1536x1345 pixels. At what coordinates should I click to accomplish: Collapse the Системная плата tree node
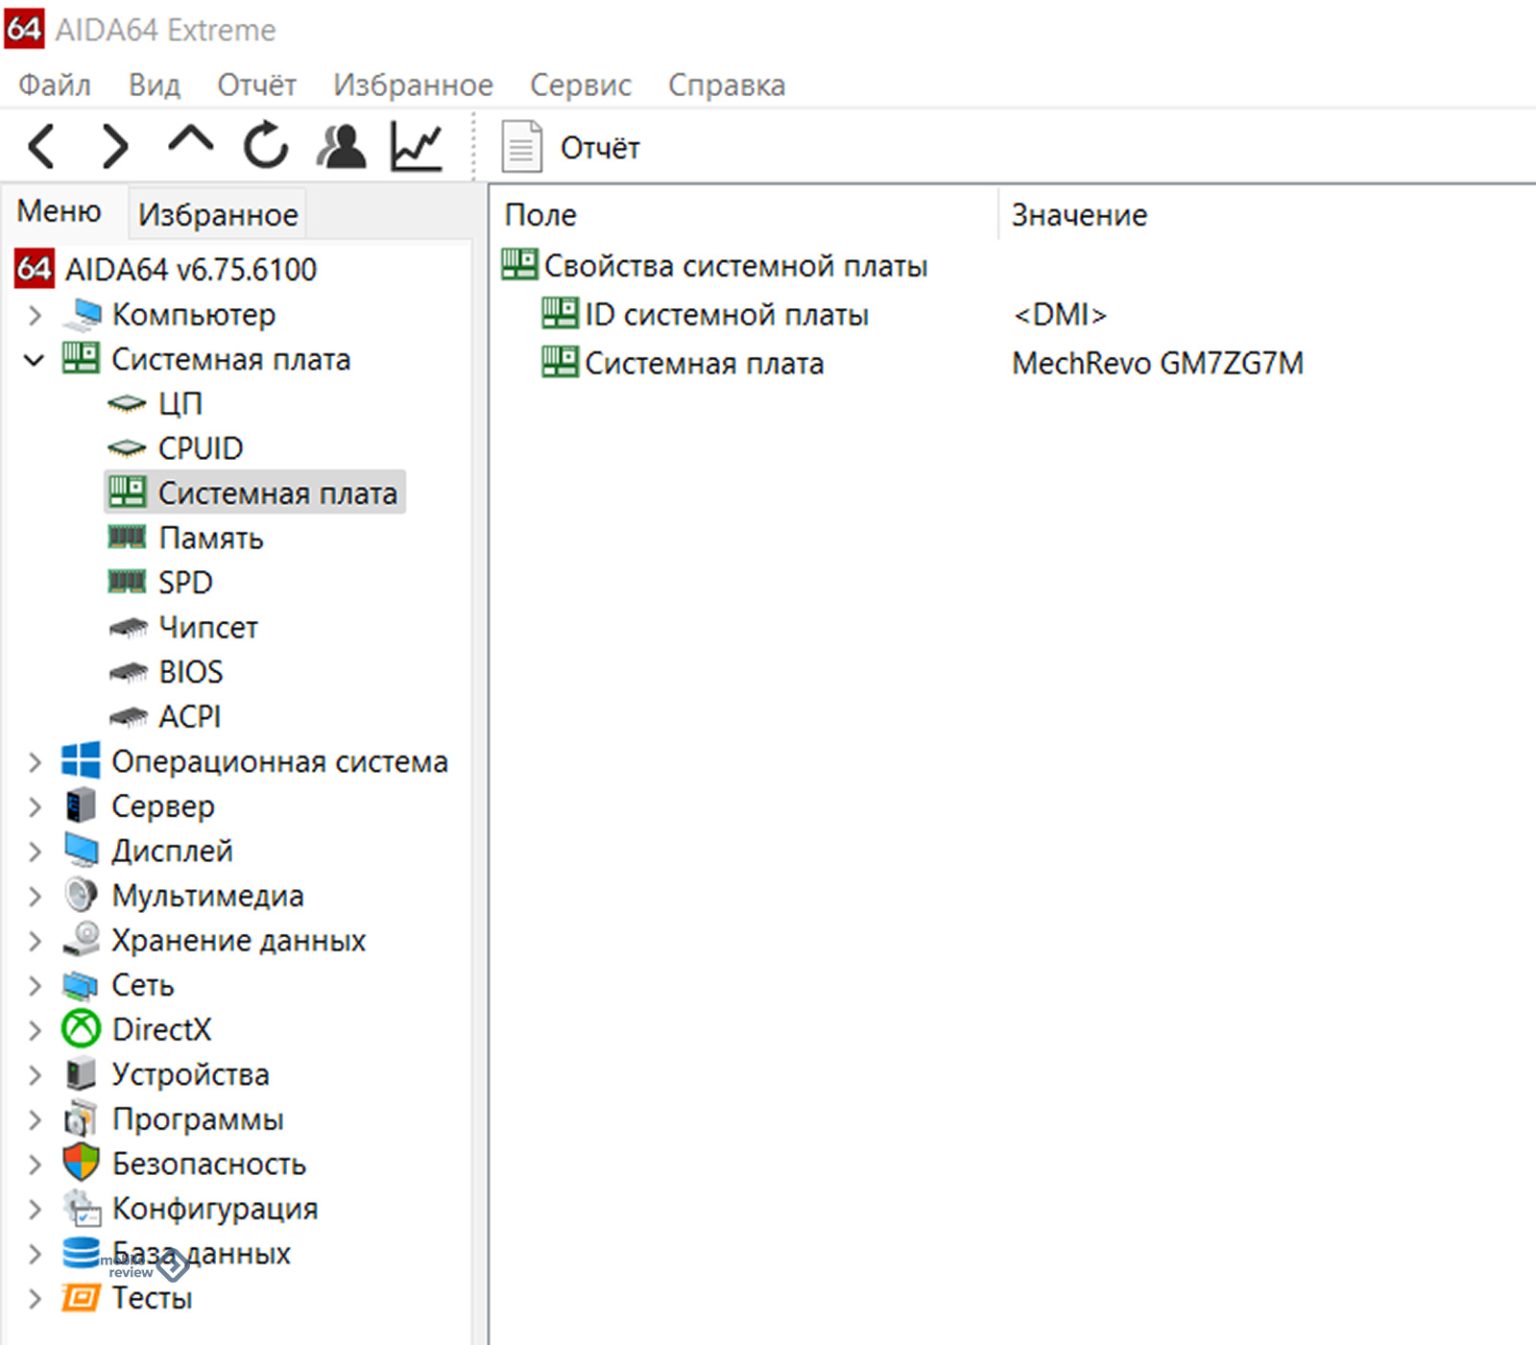tap(34, 360)
